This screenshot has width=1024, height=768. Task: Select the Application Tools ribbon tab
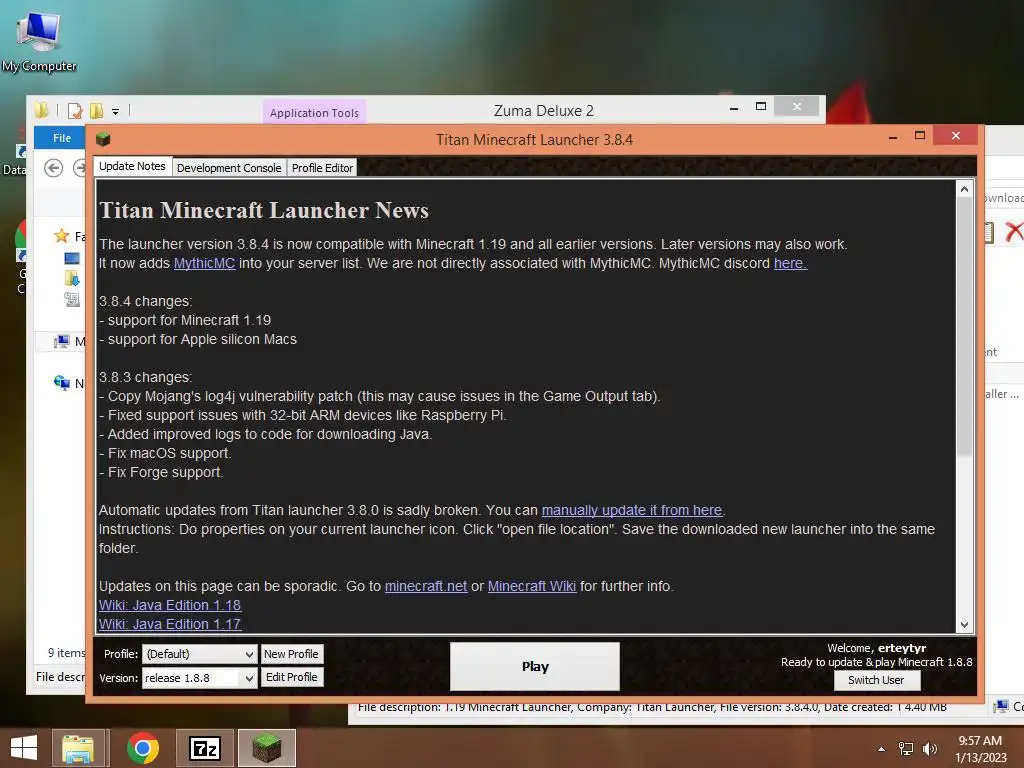314,112
